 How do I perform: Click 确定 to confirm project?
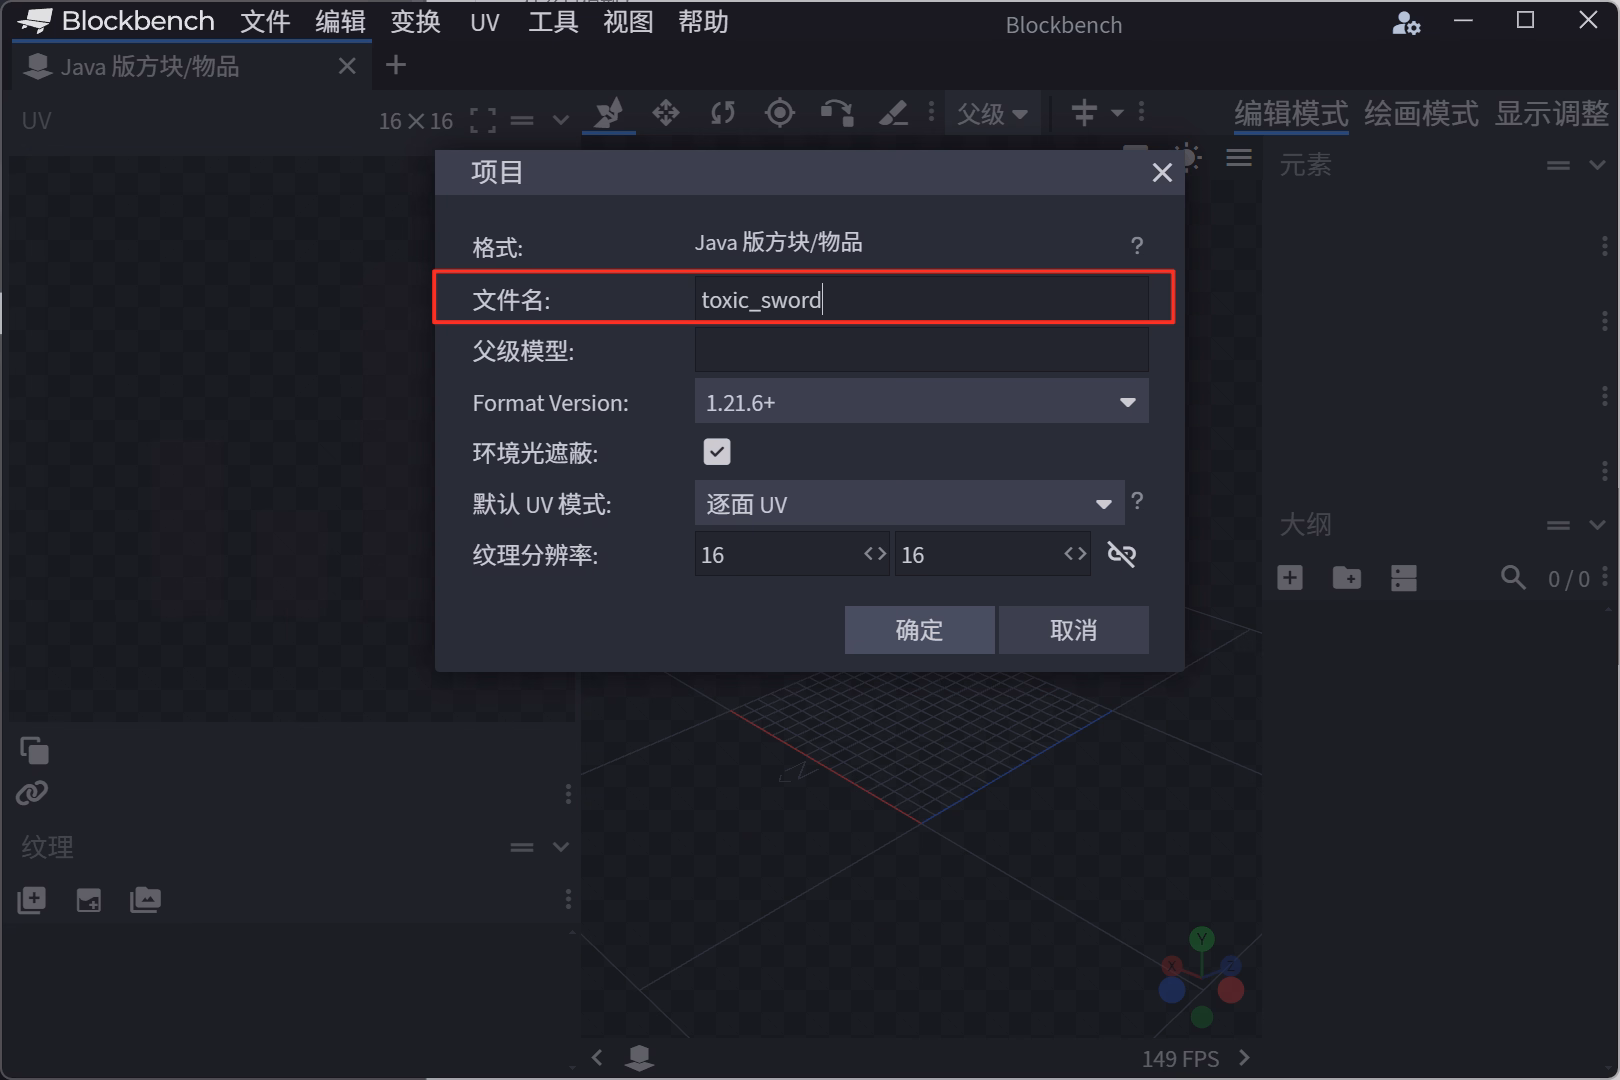coord(919,630)
